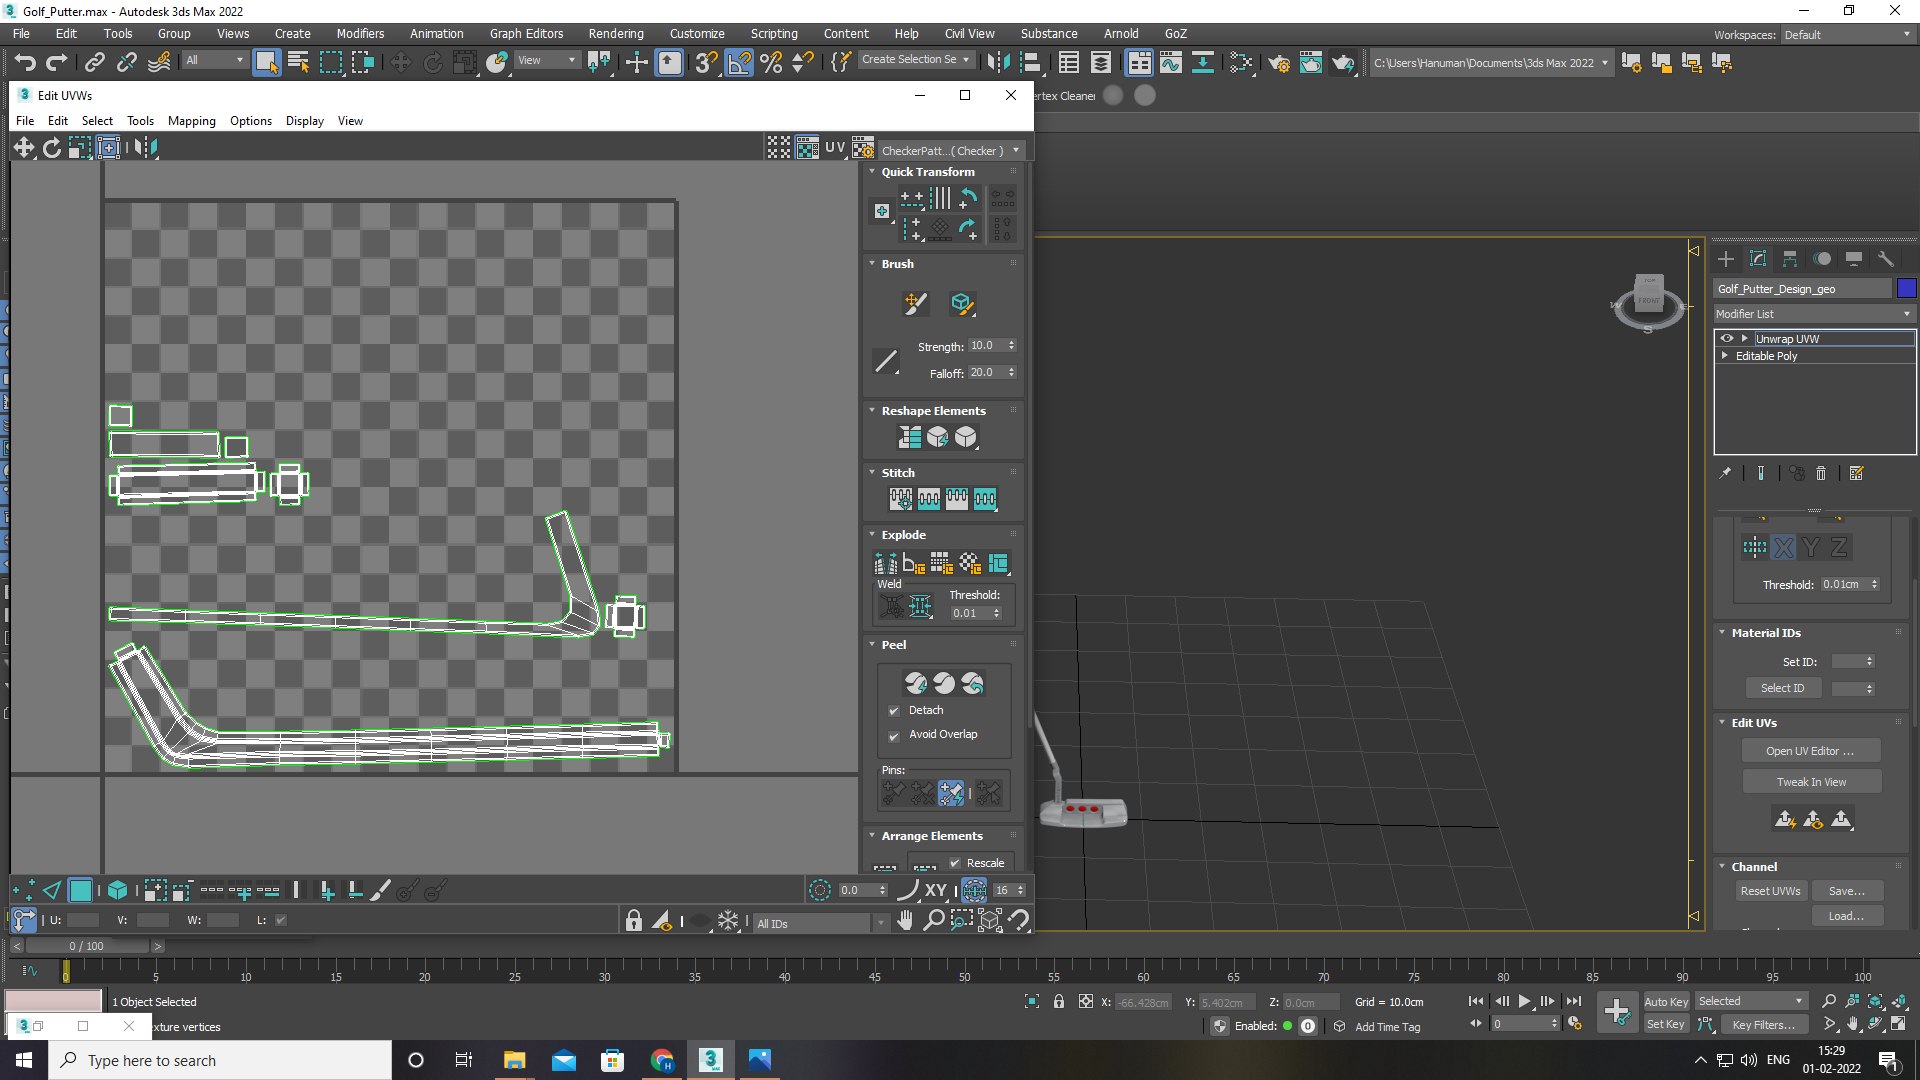Open the Utilities wrench panel icon

pos(1886,259)
